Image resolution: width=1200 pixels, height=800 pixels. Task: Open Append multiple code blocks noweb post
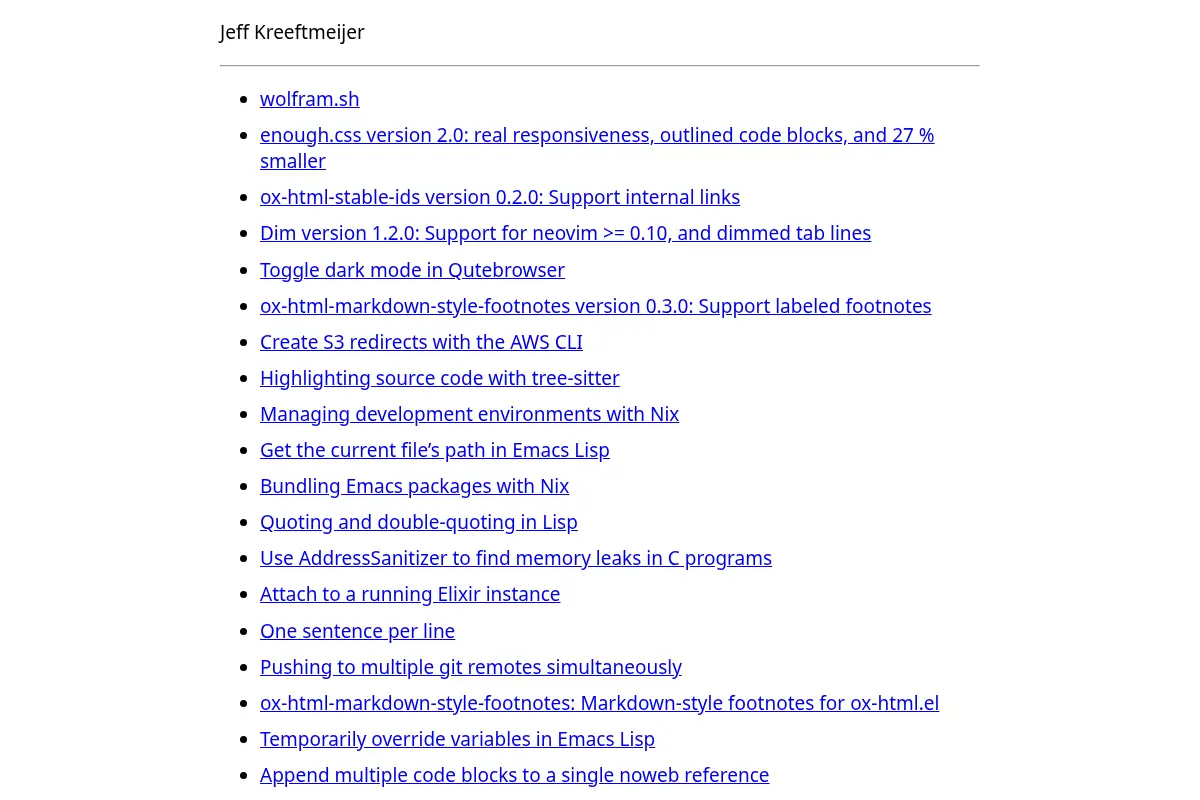coord(514,775)
